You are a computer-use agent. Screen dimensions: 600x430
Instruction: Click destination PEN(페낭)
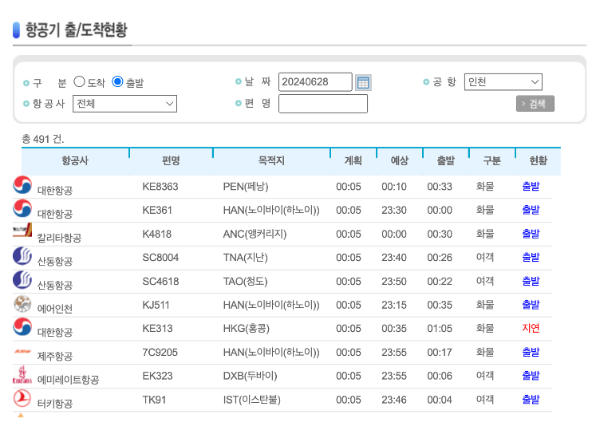coord(246,187)
